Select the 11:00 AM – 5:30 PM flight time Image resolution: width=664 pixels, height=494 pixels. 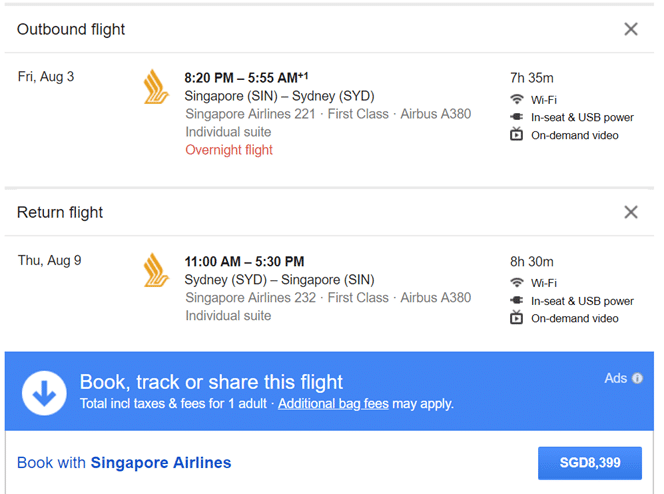pos(244,261)
